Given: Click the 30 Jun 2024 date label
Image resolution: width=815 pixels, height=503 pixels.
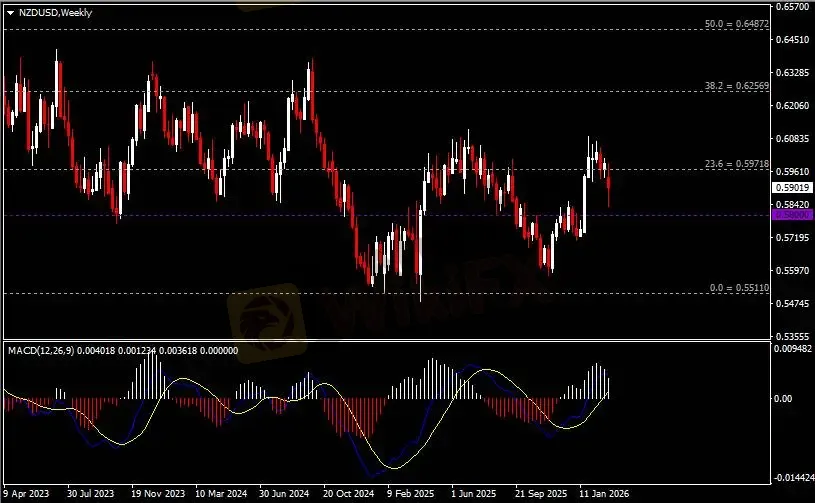Looking at the screenshot, I should point(284,493).
